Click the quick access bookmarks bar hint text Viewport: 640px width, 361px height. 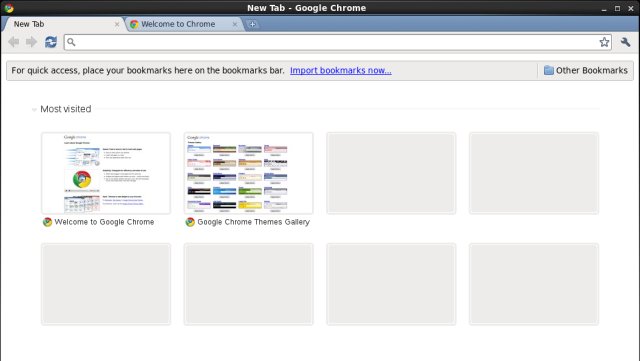coord(148,70)
